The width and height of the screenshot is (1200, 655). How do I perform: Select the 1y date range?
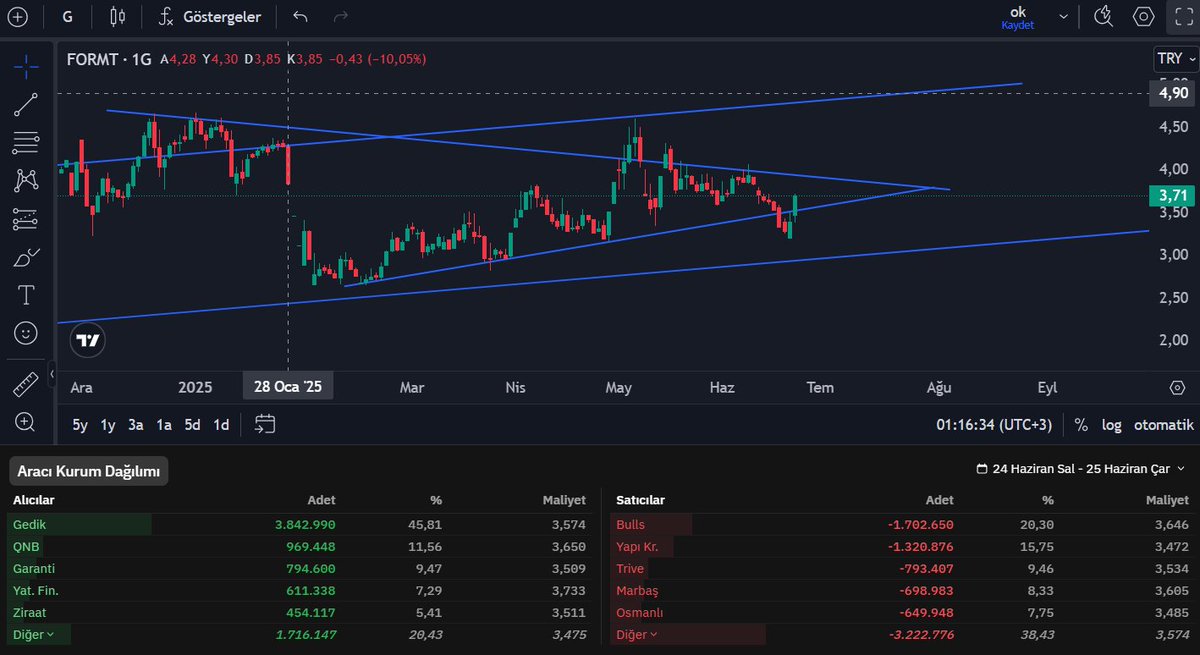(108, 425)
